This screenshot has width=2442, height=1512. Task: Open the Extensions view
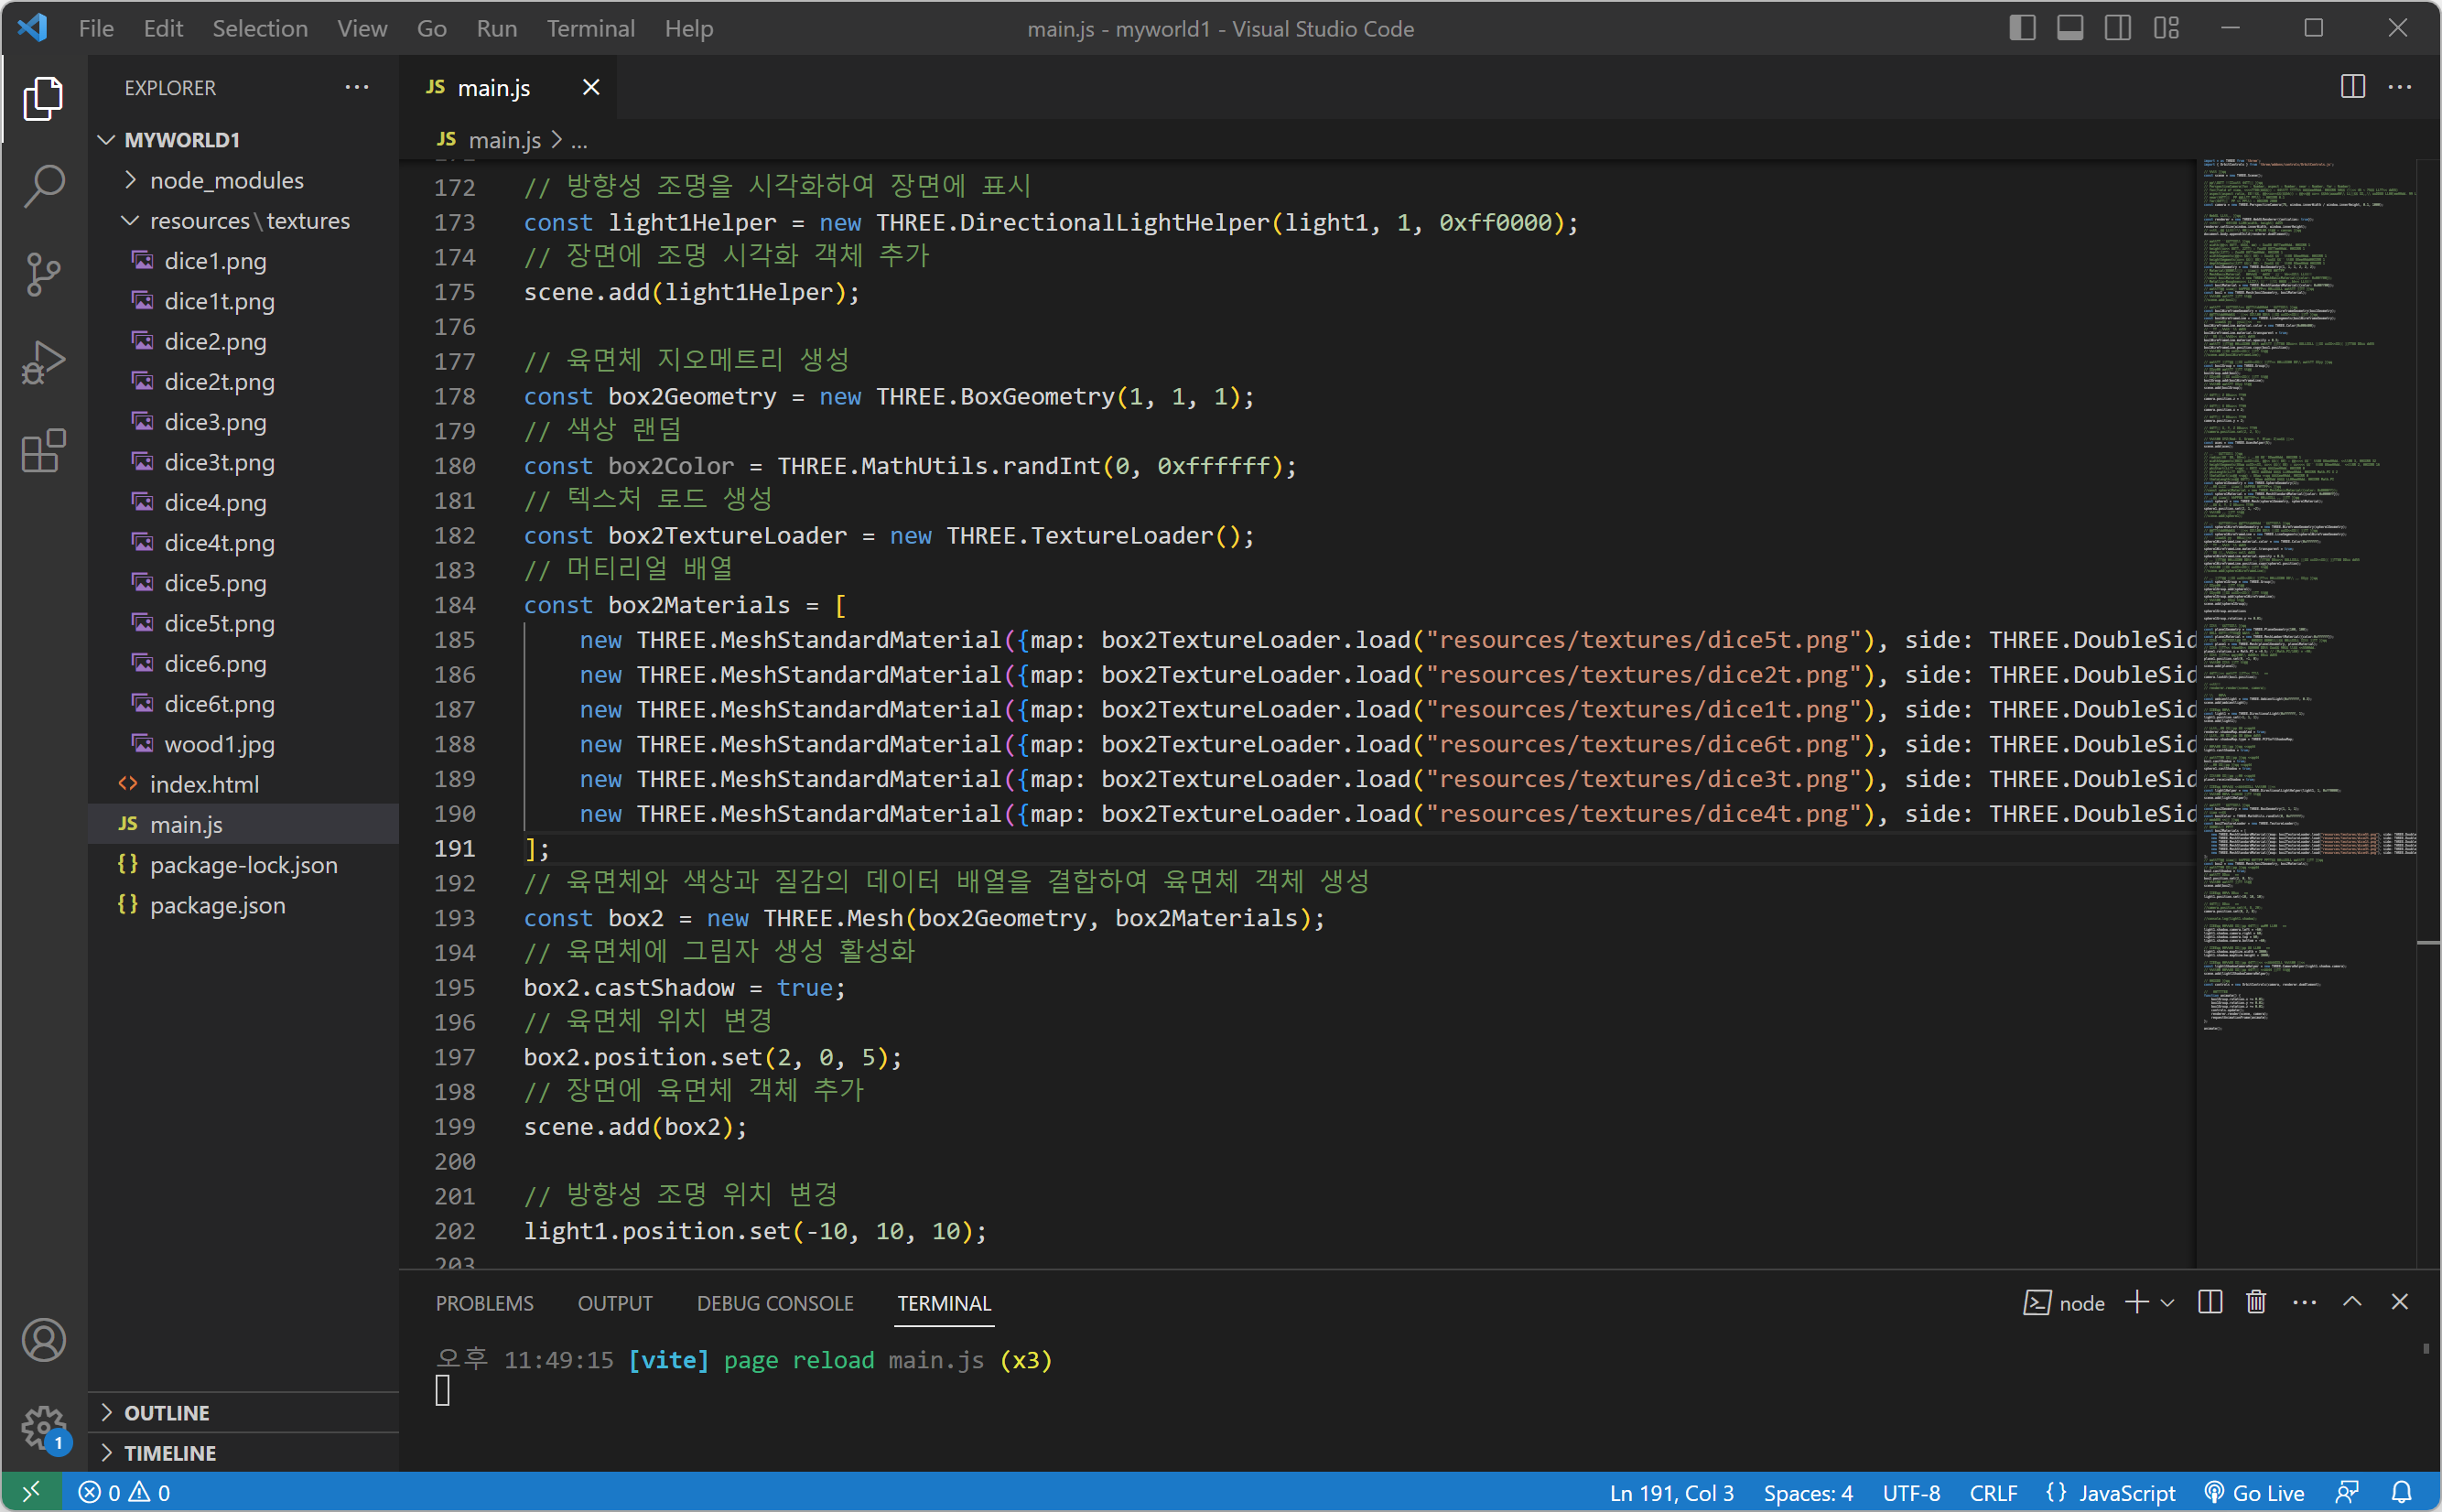44,451
